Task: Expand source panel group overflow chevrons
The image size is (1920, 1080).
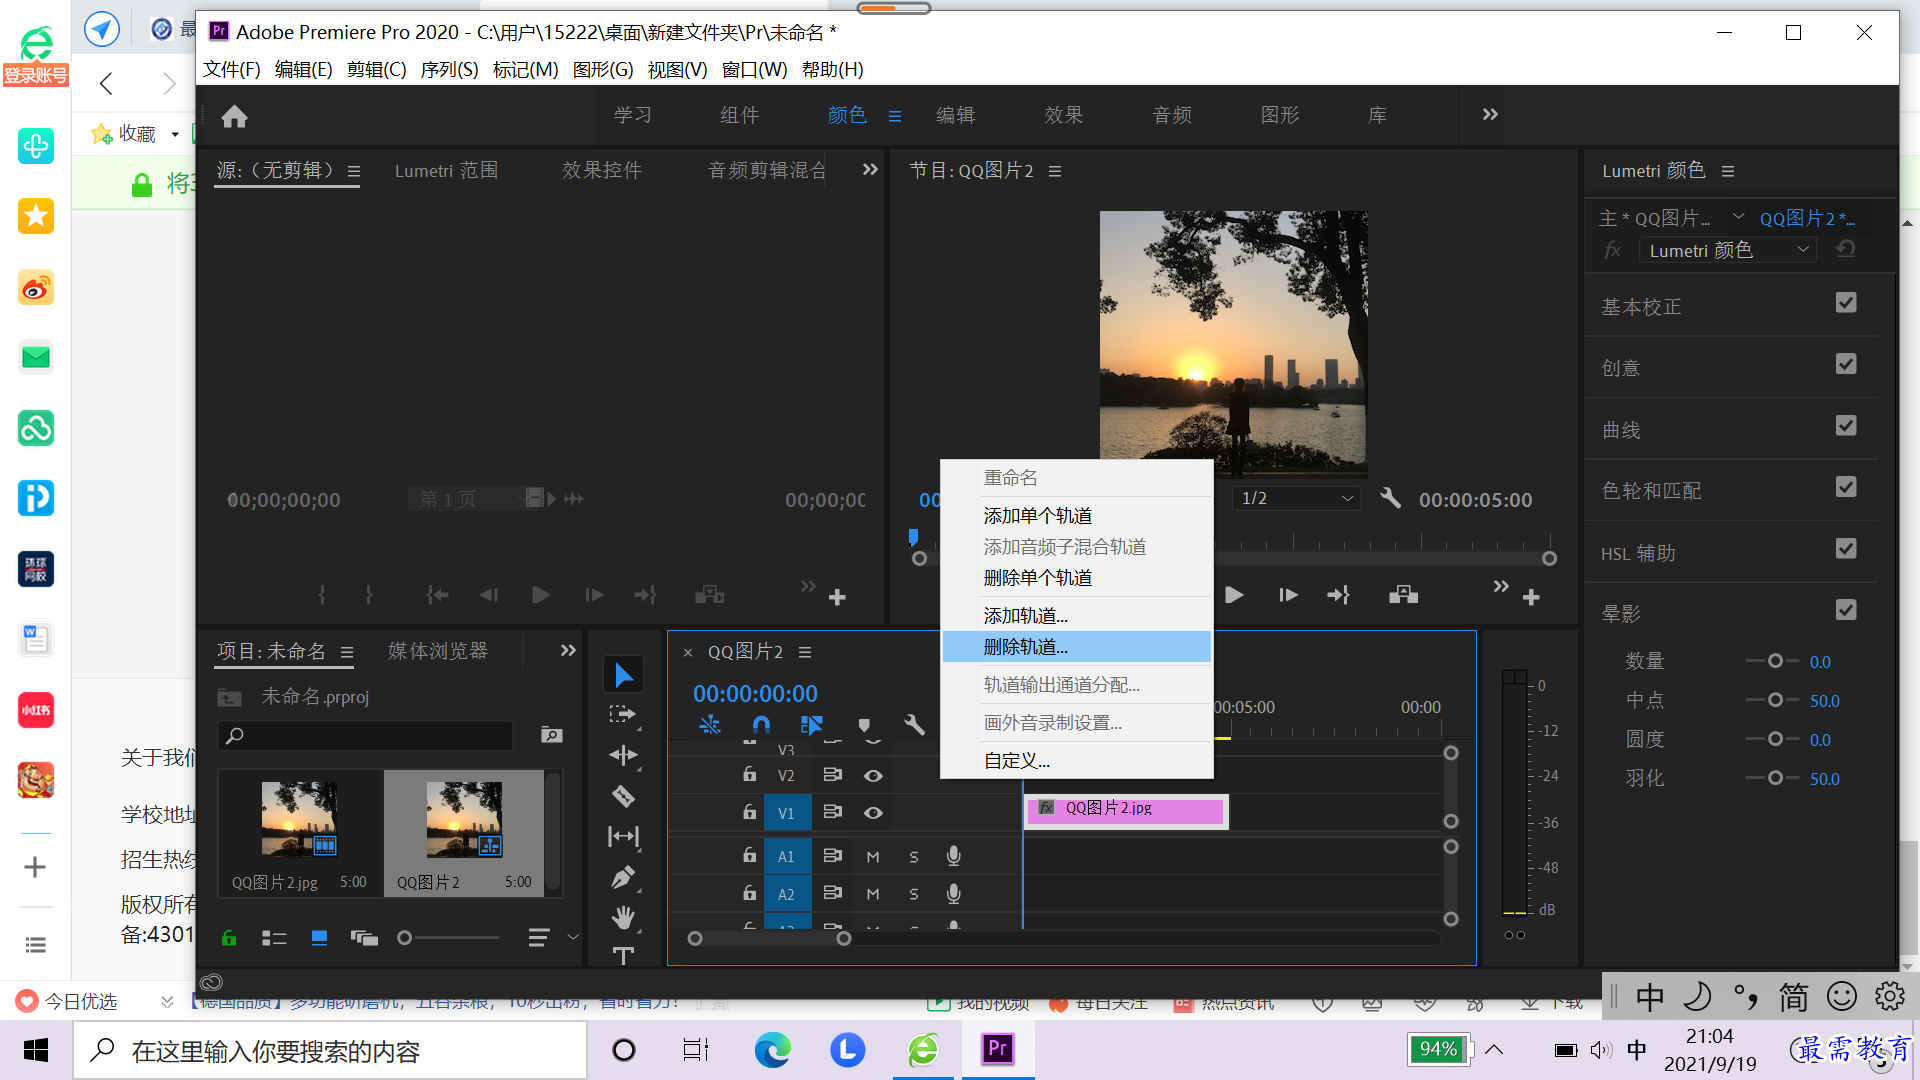Action: point(870,170)
